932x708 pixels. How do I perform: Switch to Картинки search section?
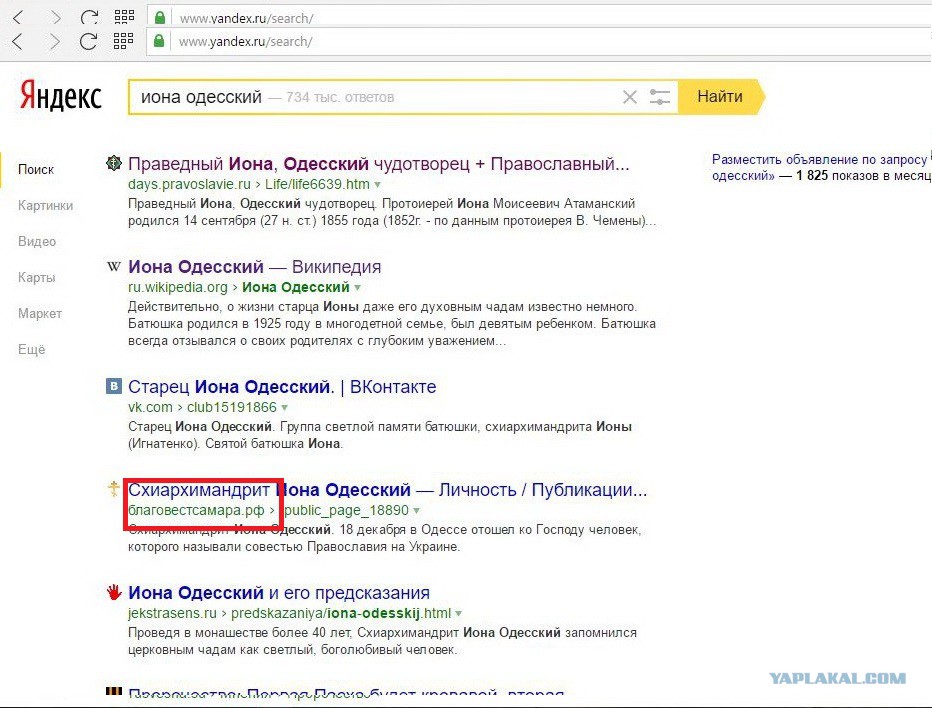[x=45, y=205]
